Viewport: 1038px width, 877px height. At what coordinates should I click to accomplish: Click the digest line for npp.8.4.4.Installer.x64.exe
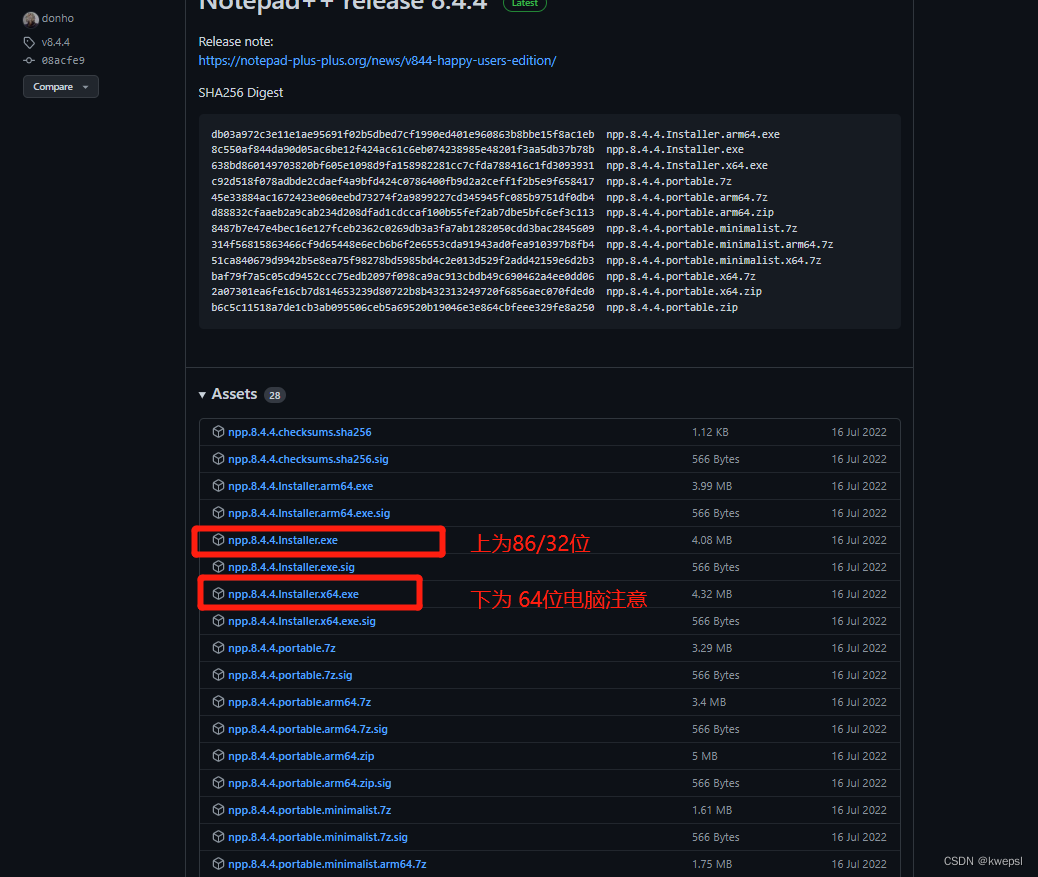[x=489, y=165]
